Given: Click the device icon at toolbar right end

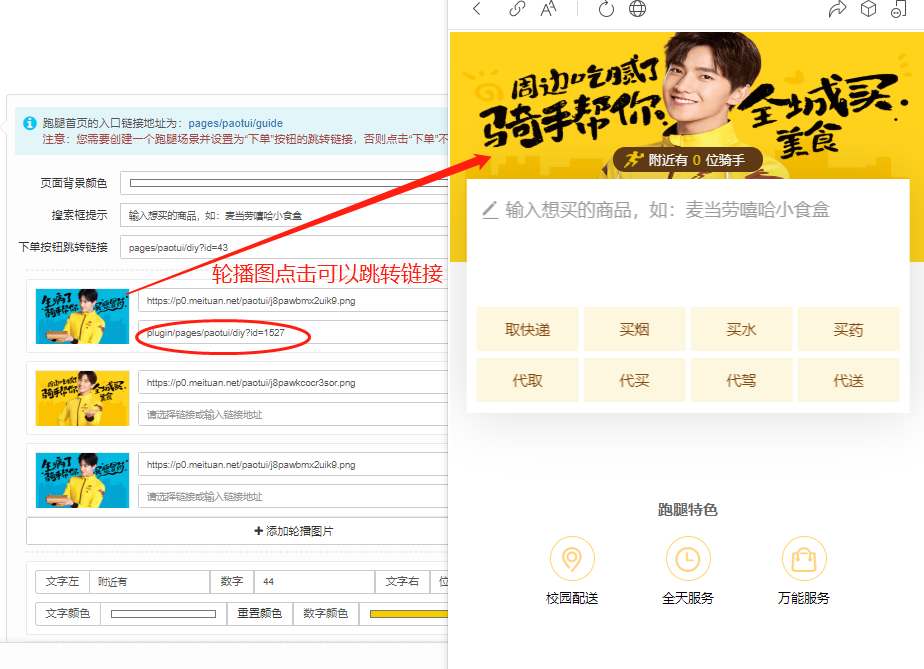Looking at the screenshot, I should pyautogui.click(x=898, y=9).
